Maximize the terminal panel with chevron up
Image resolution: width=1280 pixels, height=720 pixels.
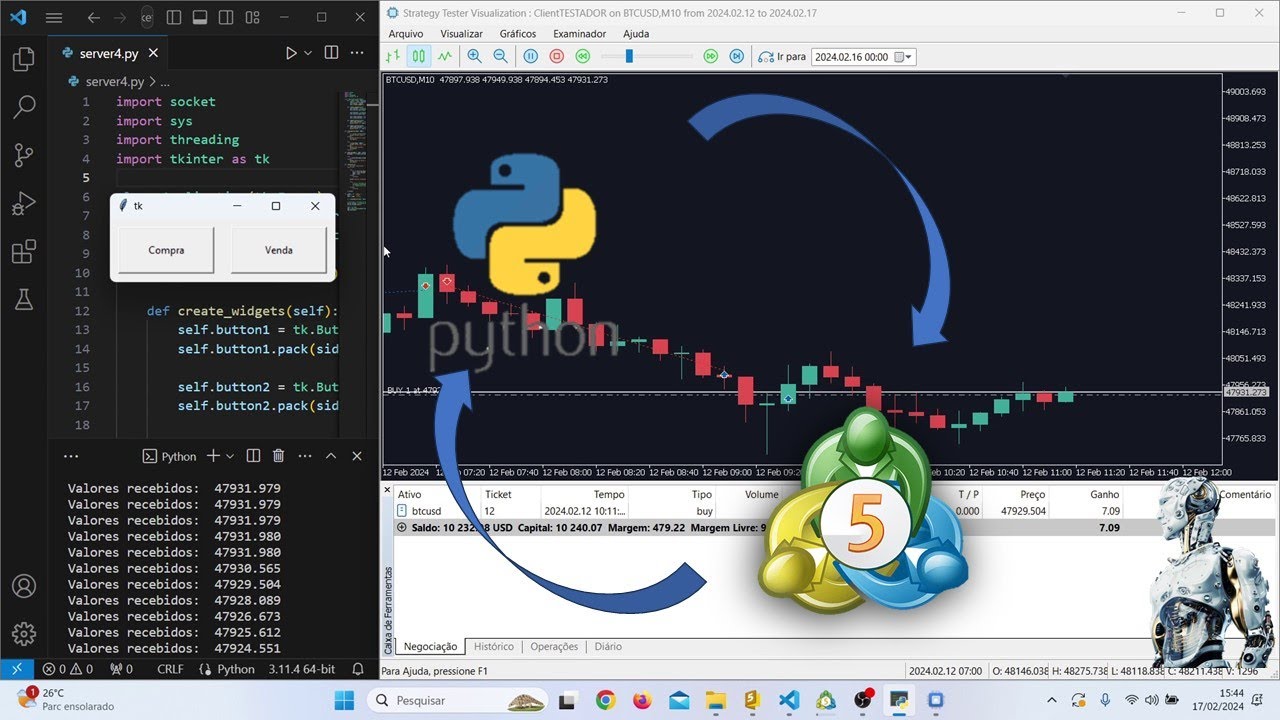click(331, 456)
